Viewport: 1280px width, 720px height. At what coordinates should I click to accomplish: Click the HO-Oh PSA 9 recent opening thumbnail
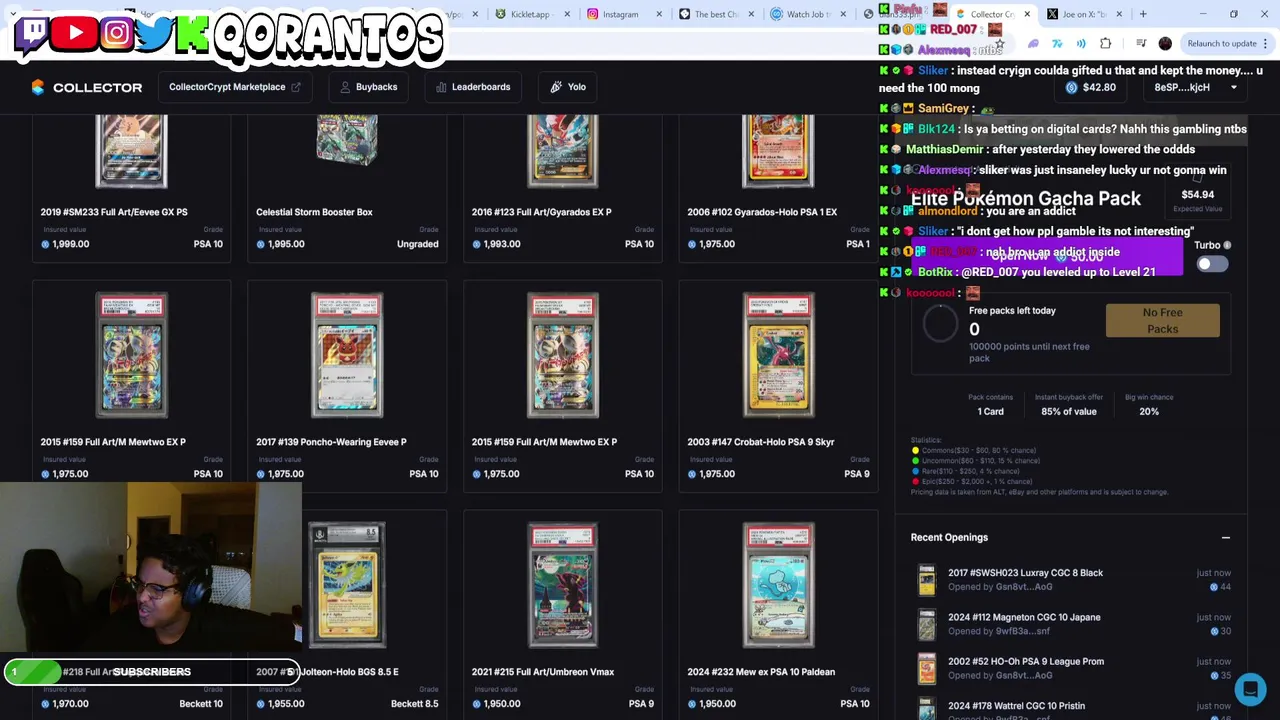pyautogui.click(x=927, y=669)
